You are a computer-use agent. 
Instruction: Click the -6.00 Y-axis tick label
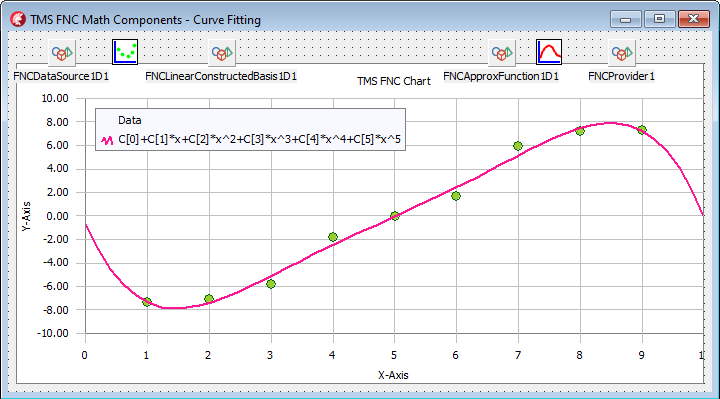click(x=55, y=287)
